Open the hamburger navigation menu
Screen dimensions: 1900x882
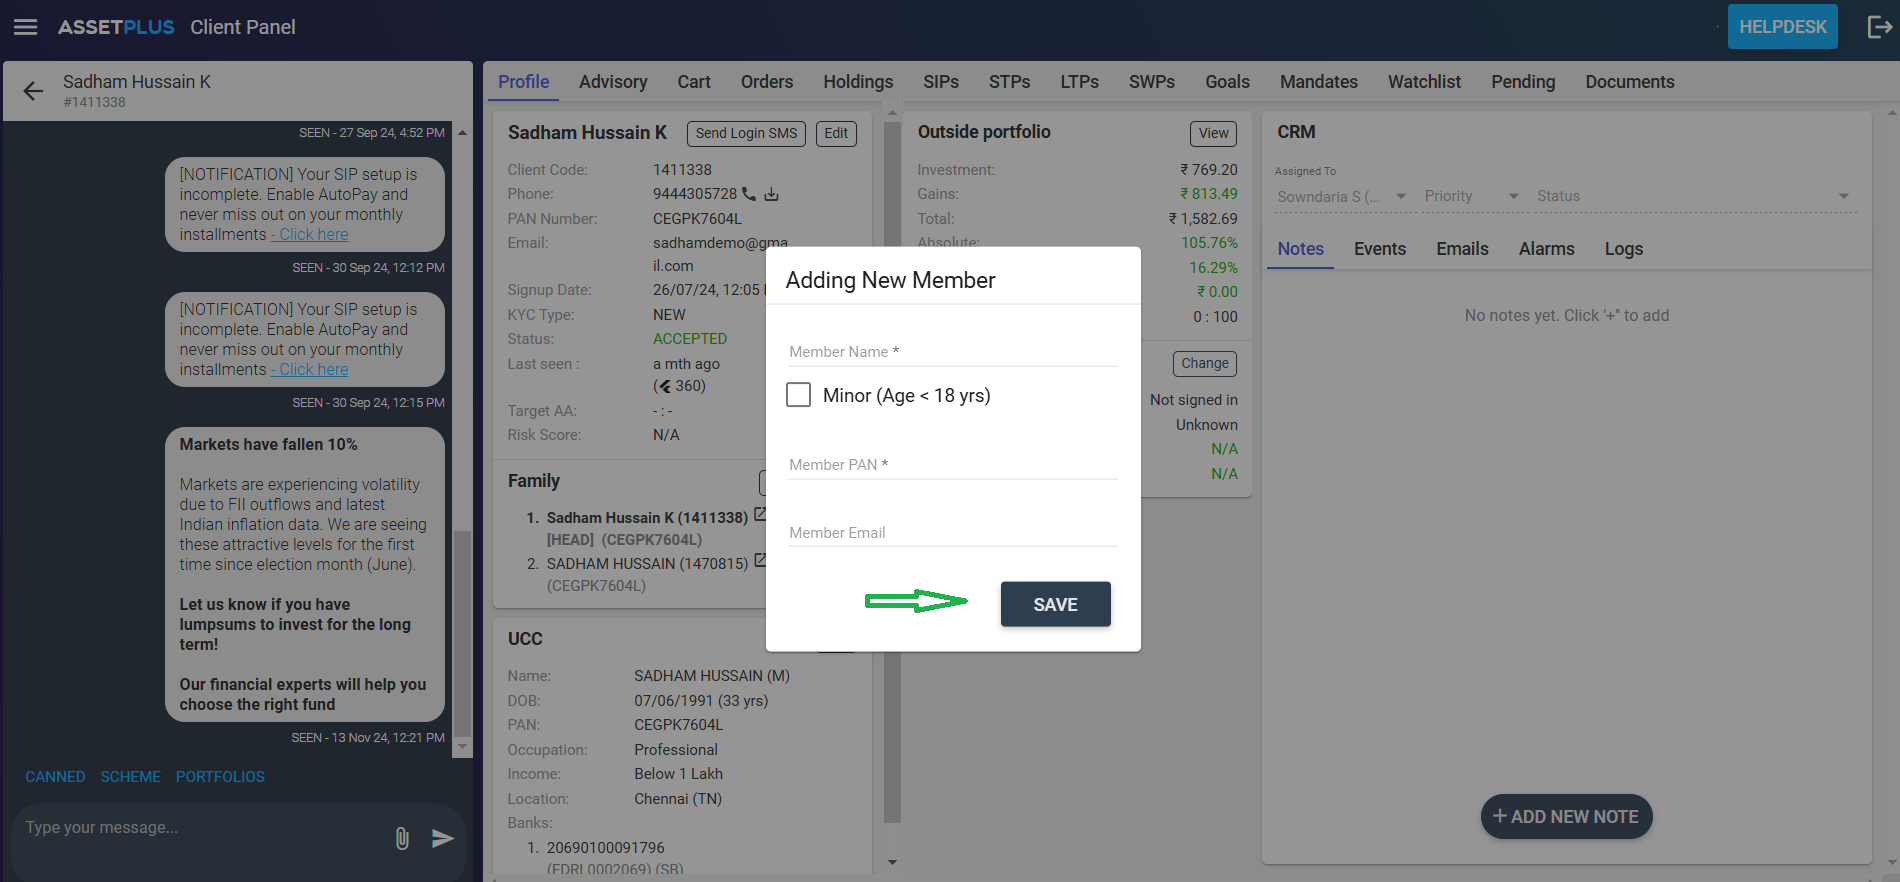[x=25, y=27]
